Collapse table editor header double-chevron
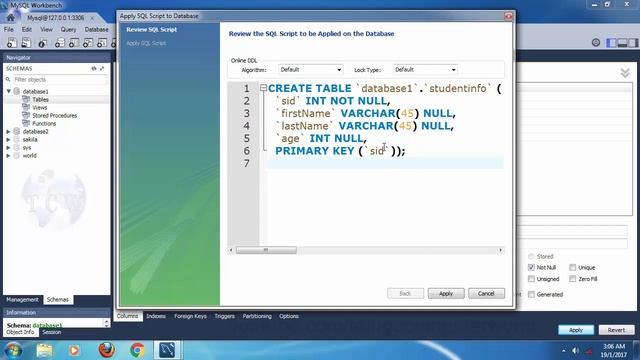Screen dimensions: 640x360 [625, 73]
